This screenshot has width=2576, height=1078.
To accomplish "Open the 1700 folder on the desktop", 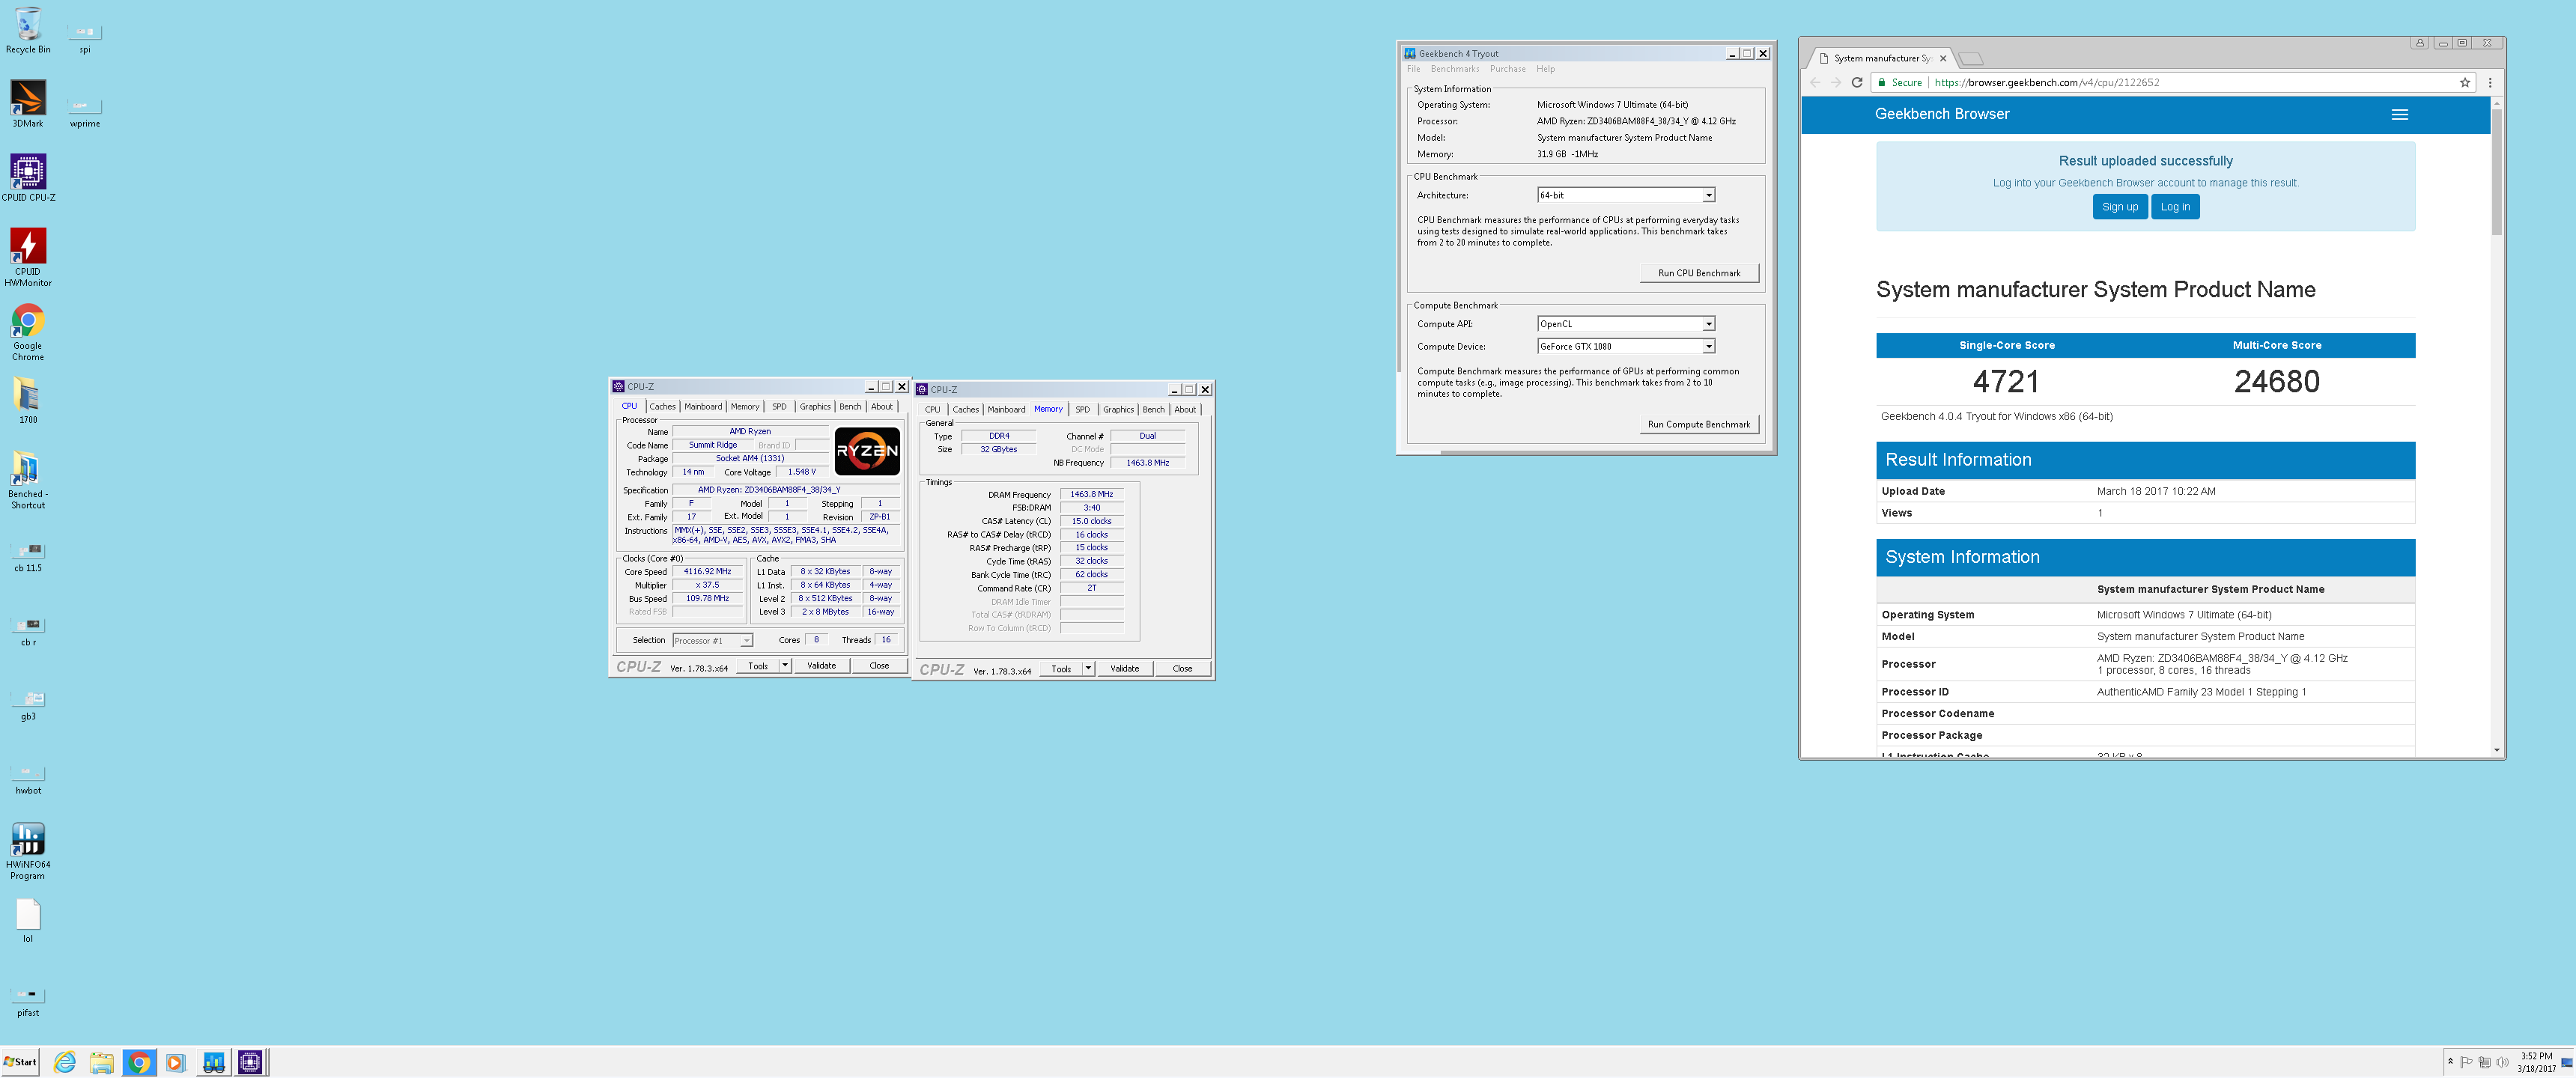I will [28, 400].
